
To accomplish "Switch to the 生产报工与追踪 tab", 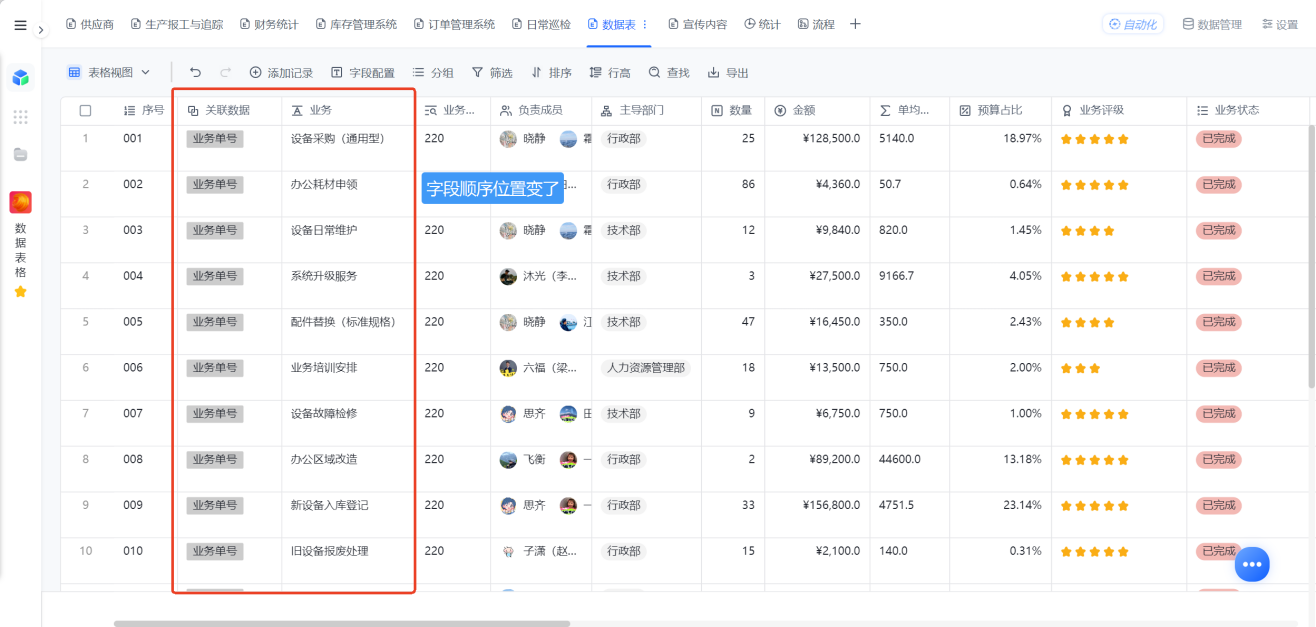I will pyautogui.click(x=176, y=24).
